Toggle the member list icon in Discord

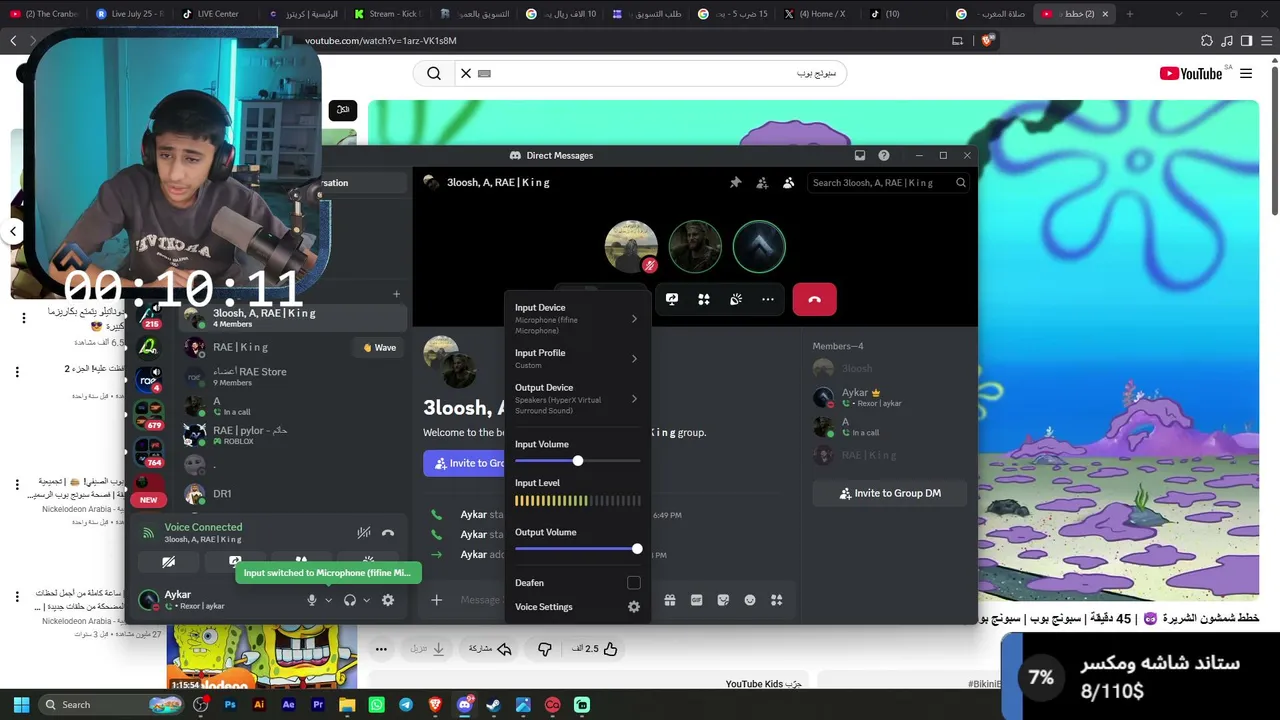click(x=788, y=183)
